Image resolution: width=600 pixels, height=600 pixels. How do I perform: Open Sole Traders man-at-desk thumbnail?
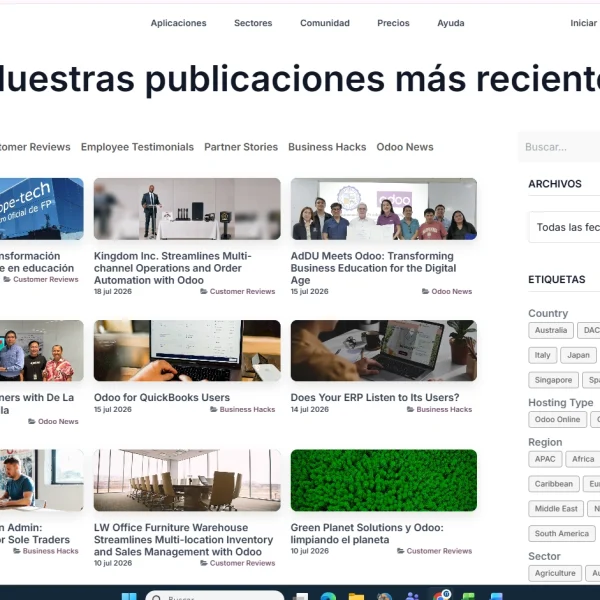click(42, 480)
